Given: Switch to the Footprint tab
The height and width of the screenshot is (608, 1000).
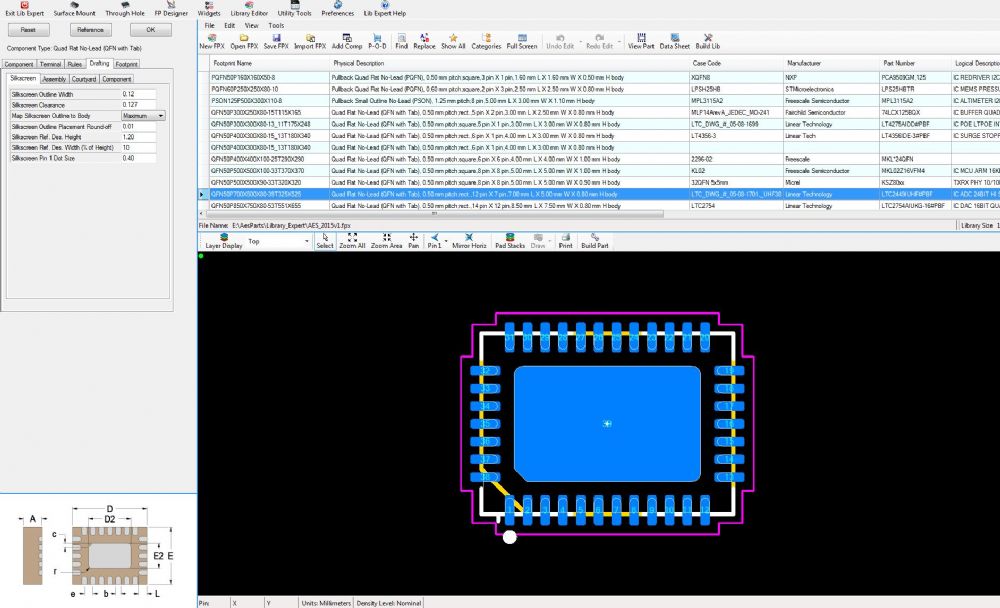Looking at the screenshot, I should tap(127, 64).
